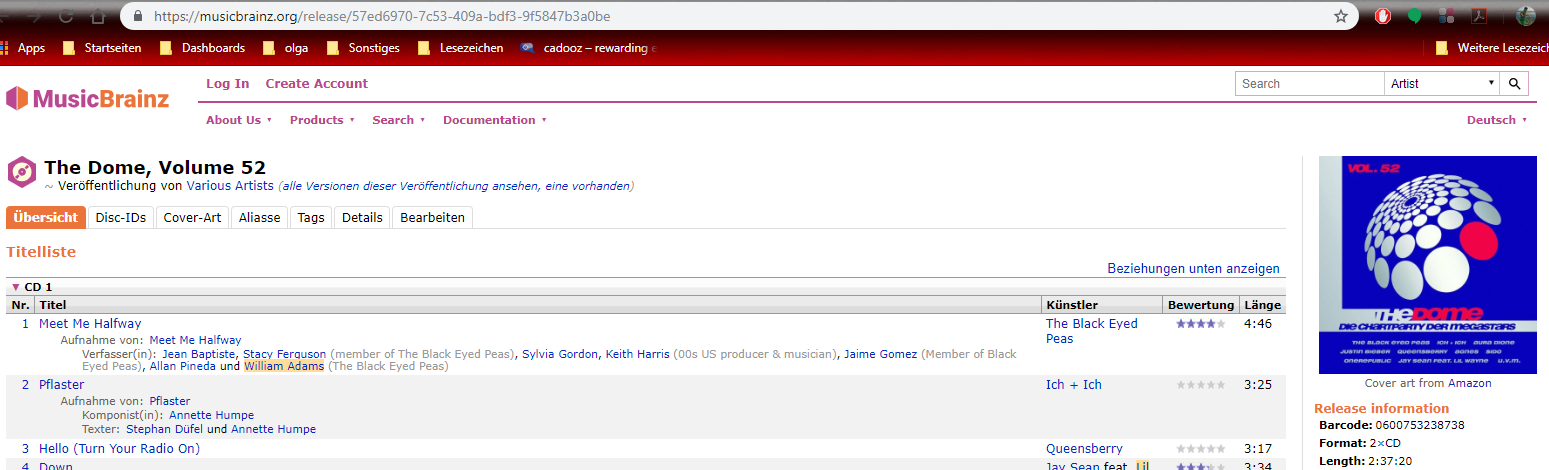
Task: Rate Hello (Turn Your Radio On) stars
Action: pos(1200,449)
